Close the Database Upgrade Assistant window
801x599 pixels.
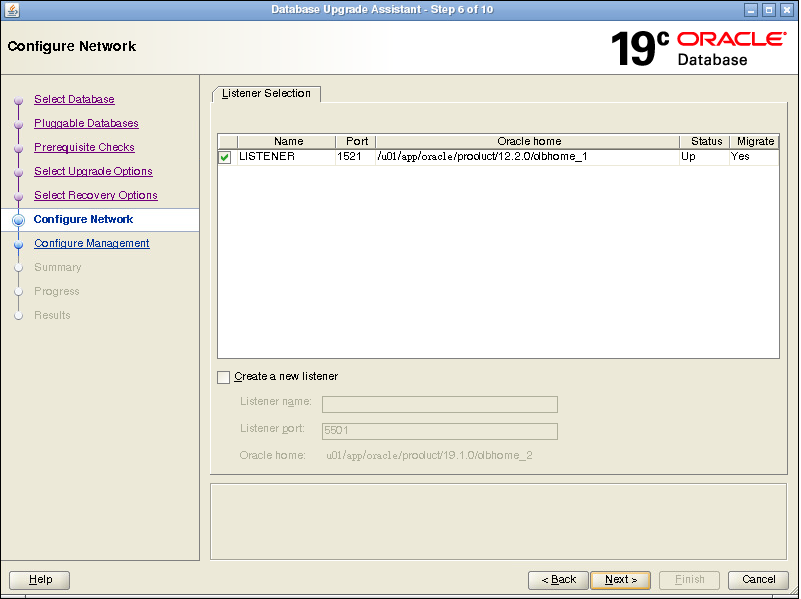click(787, 10)
